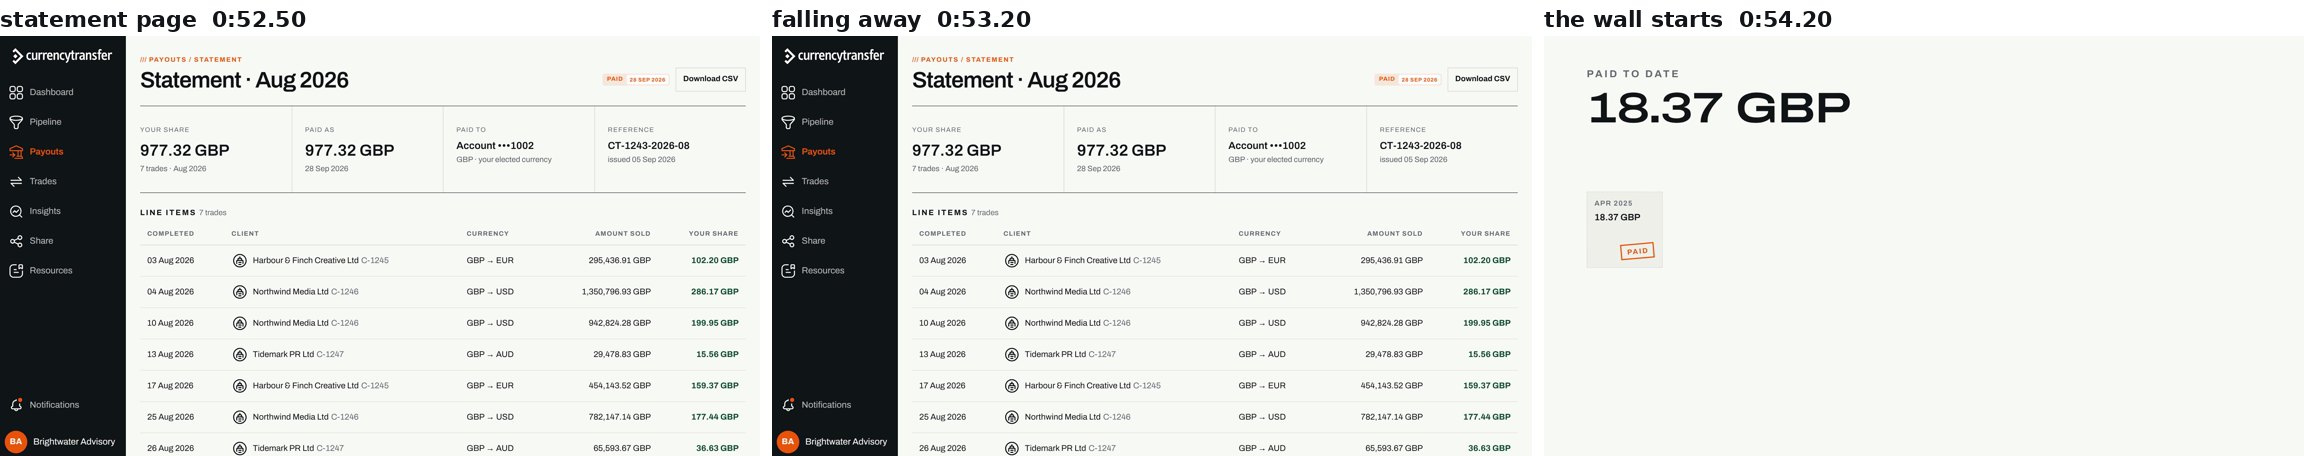Image resolution: width=2304 pixels, height=456 pixels.
Task: Click client icon on 10 Aug row, falling away frame
Action: 1012,323
